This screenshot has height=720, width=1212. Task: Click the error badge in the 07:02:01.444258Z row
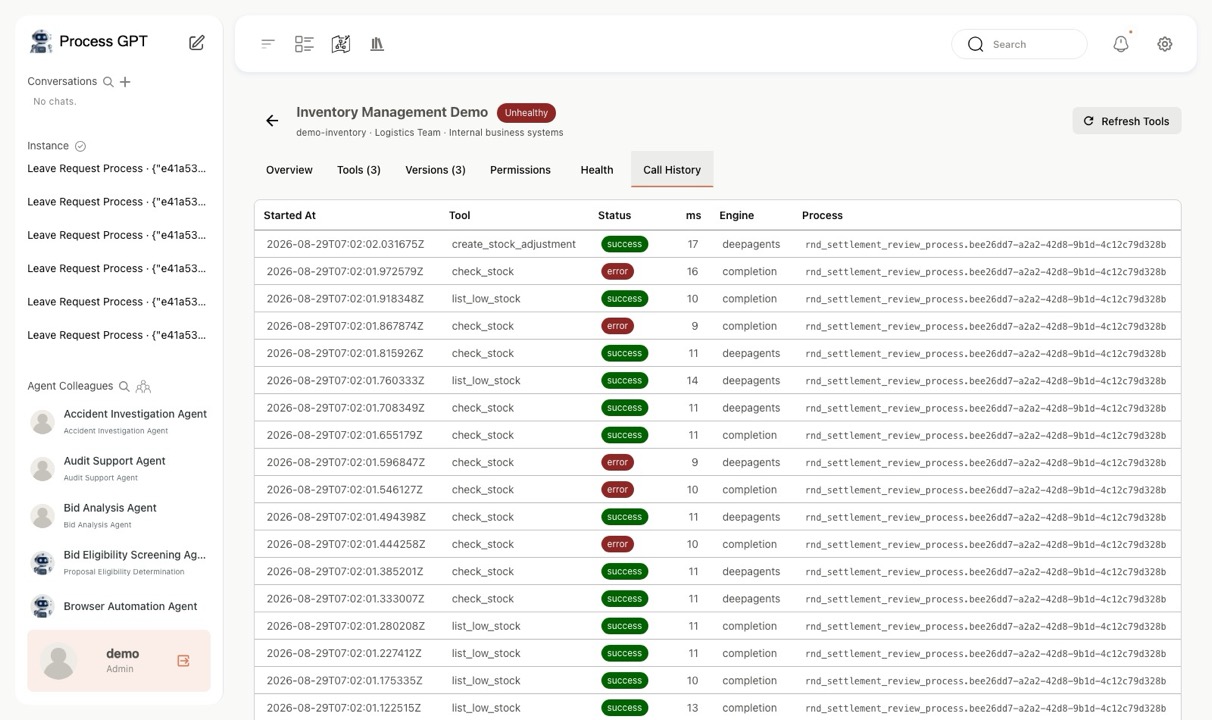(x=618, y=544)
